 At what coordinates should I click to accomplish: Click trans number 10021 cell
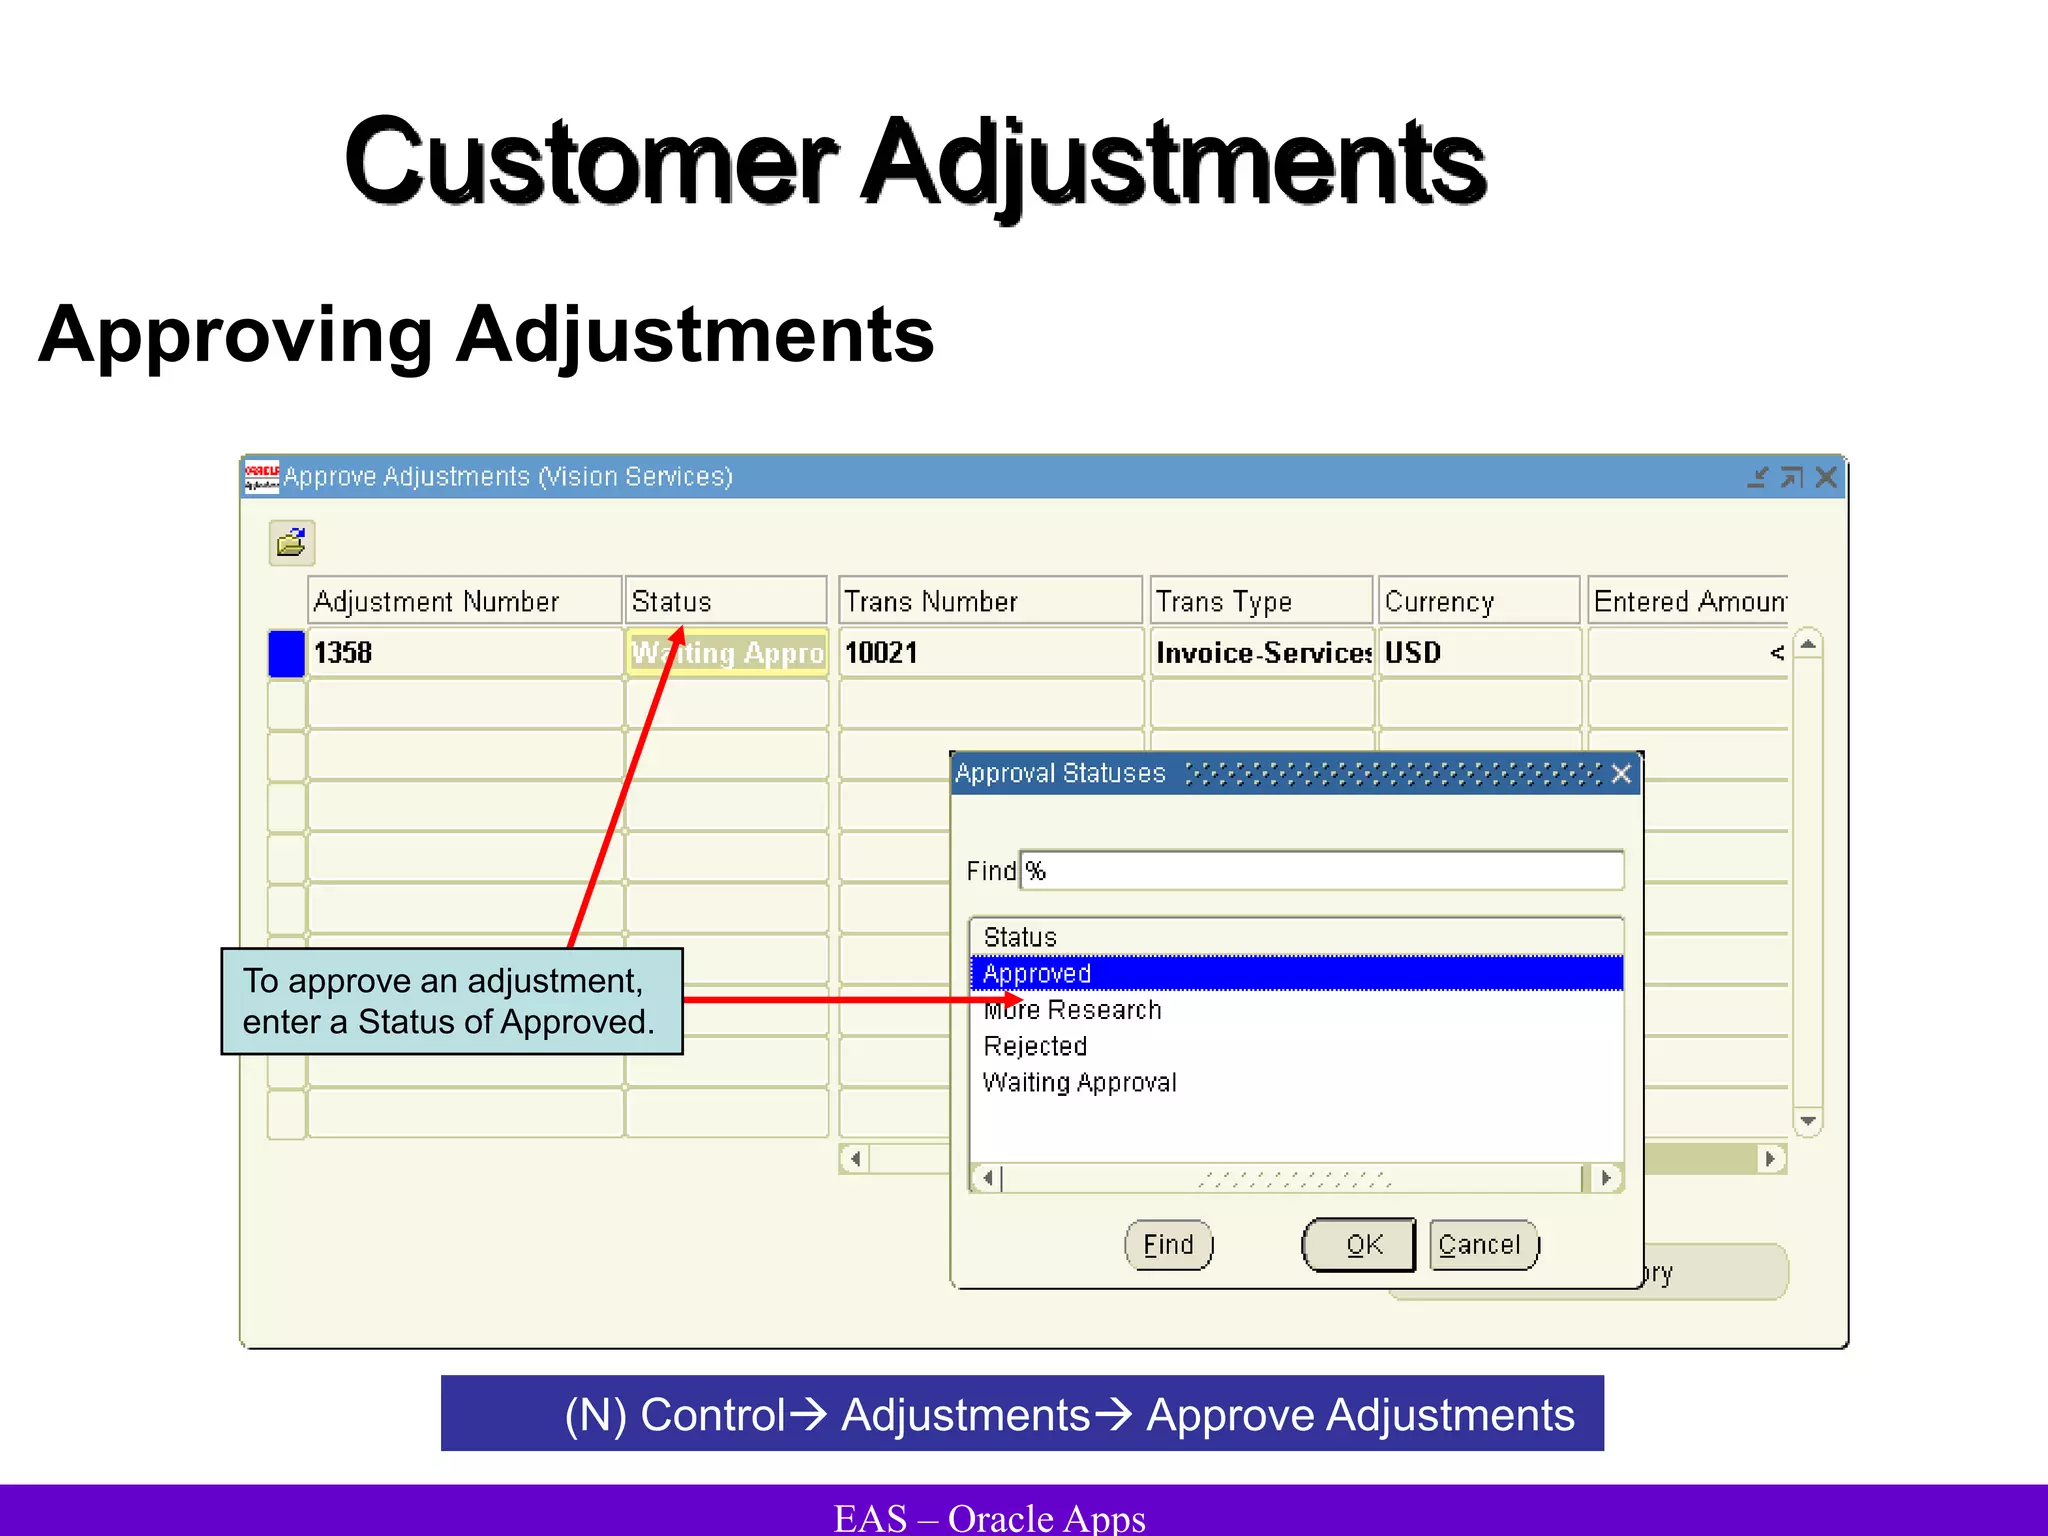[x=990, y=653]
